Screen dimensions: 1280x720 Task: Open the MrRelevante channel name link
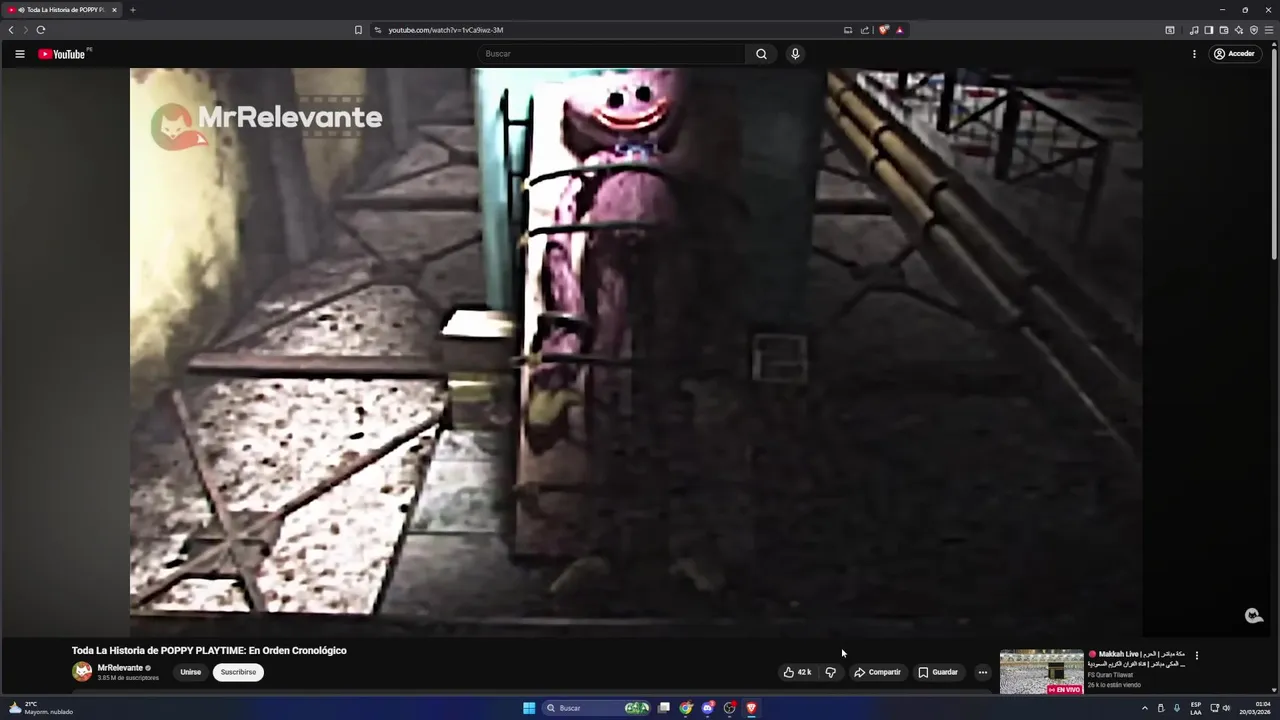tap(120, 668)
